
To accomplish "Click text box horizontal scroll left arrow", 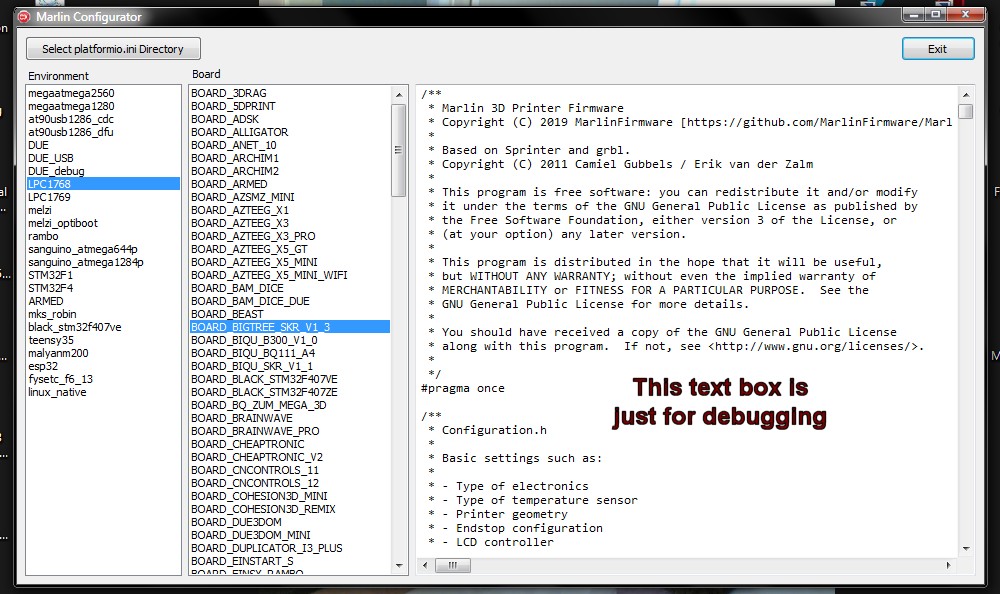I will pyautogui.click(x=425, y=565).
